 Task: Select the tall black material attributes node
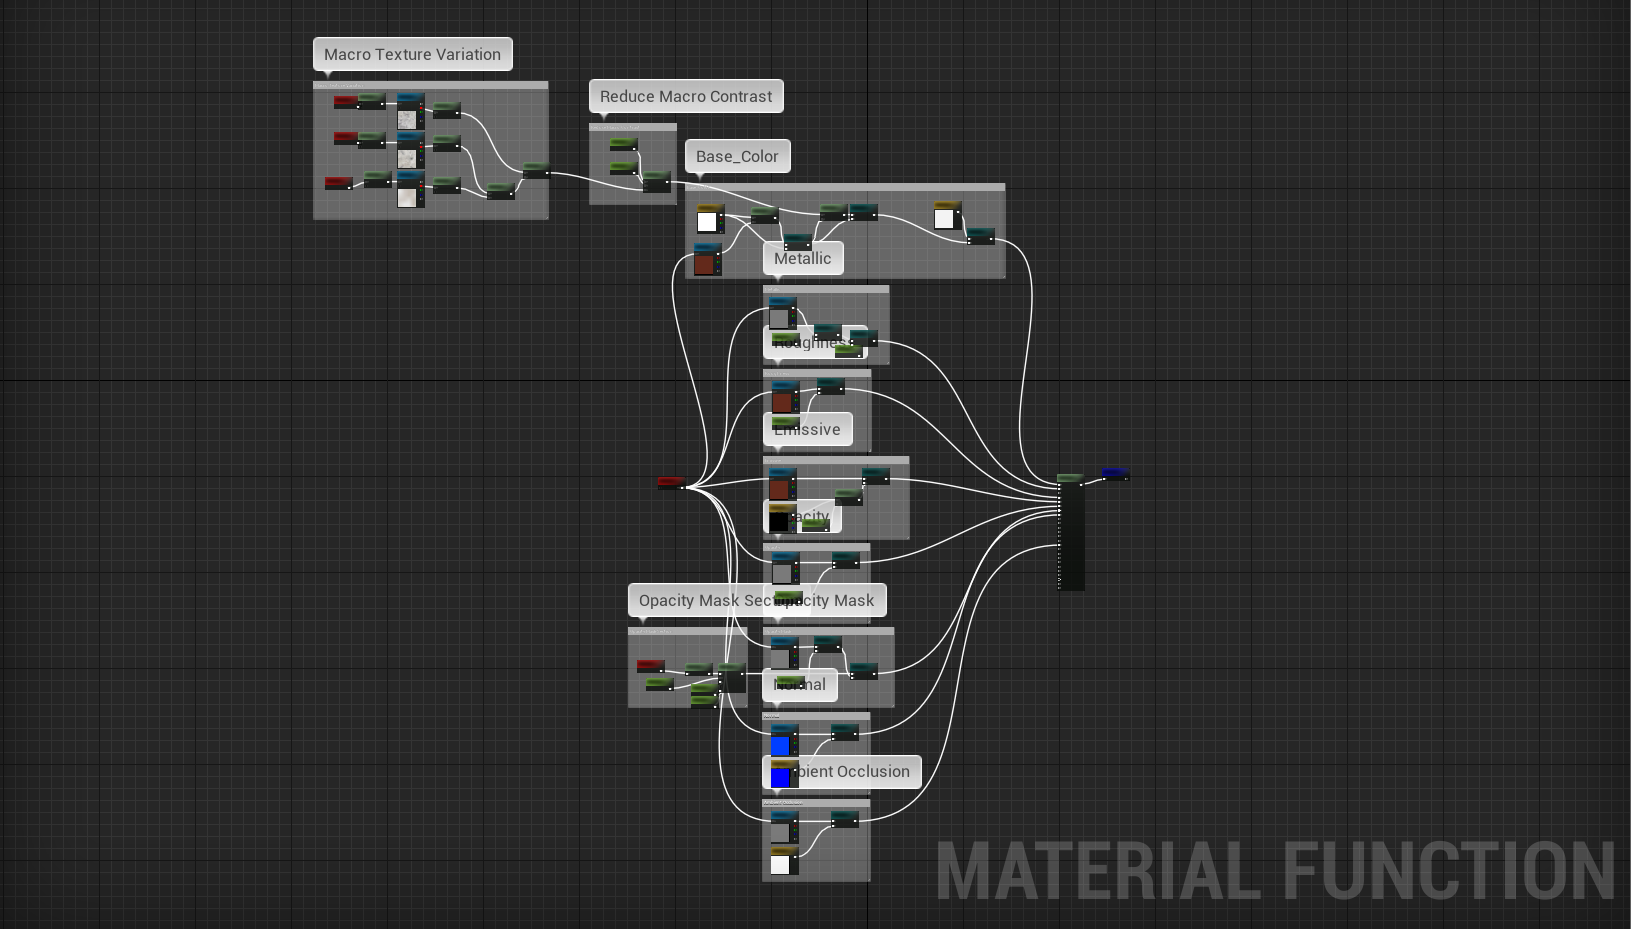point(1071,533)
